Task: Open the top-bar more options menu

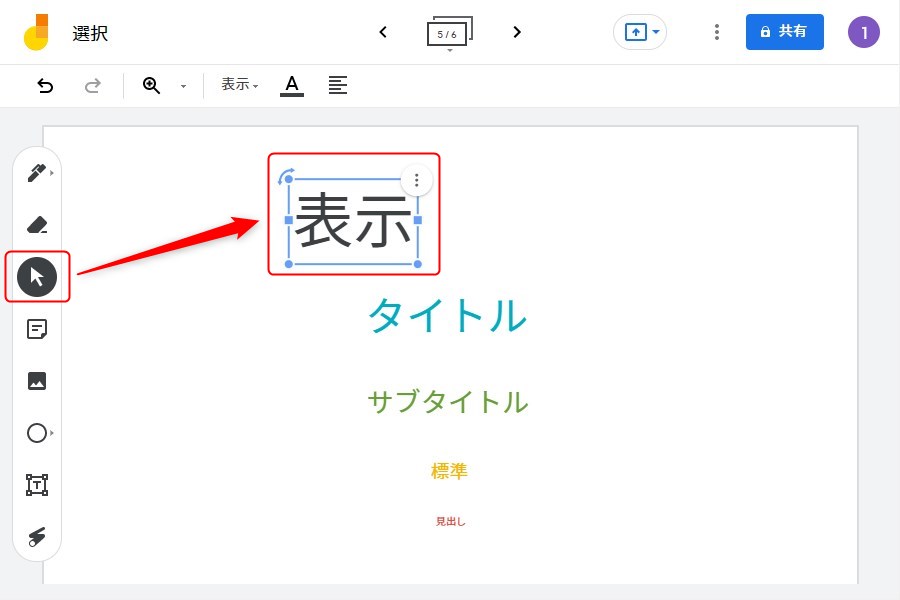Action: point(717,32)
